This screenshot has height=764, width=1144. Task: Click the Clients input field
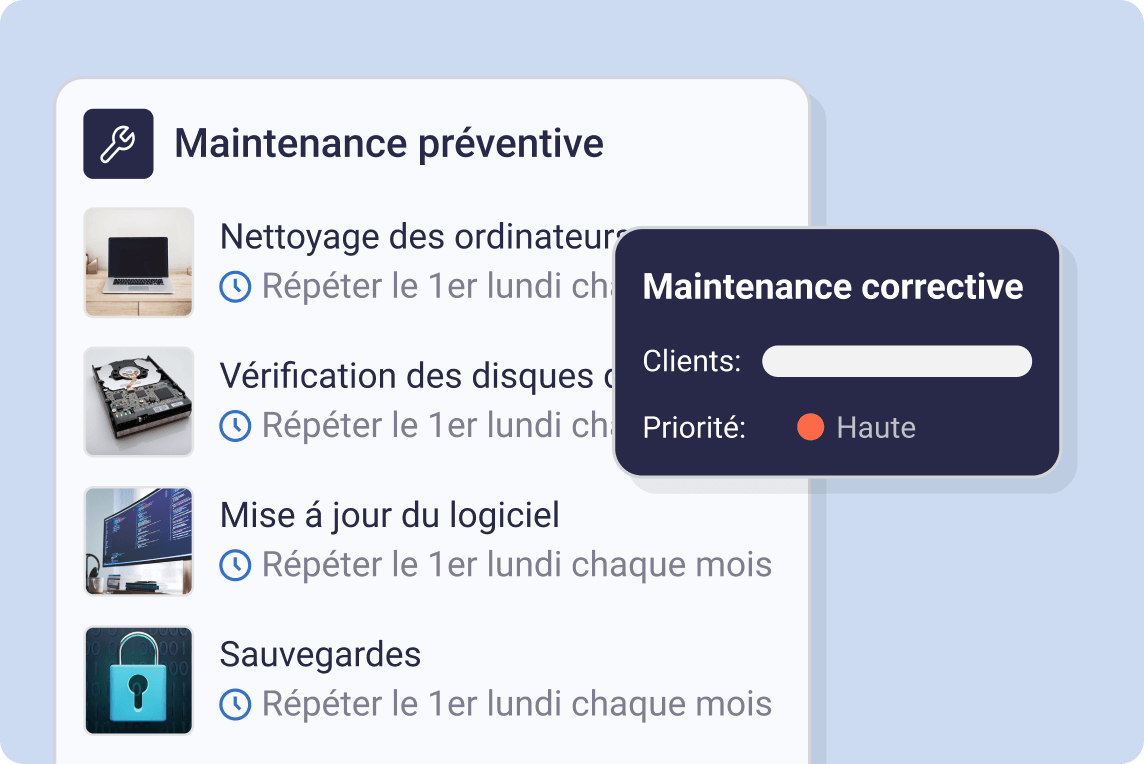point(896,361)
